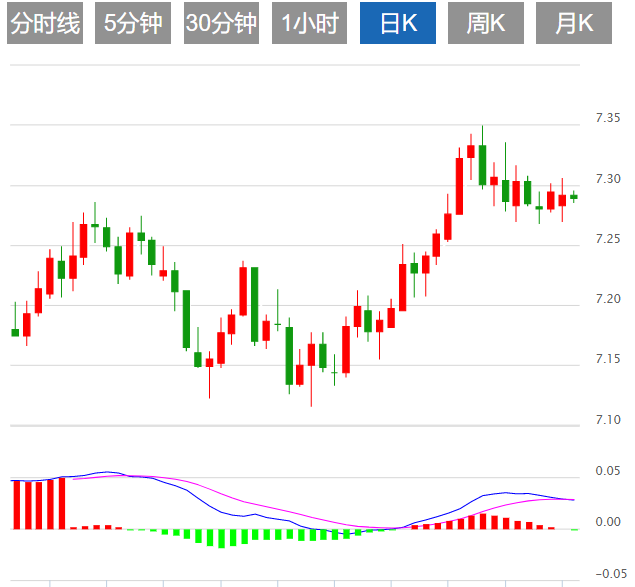Switch to the 分时线 intraday chart tab
The width and height of the screenshot is (635, 587).
click(45, 23)
